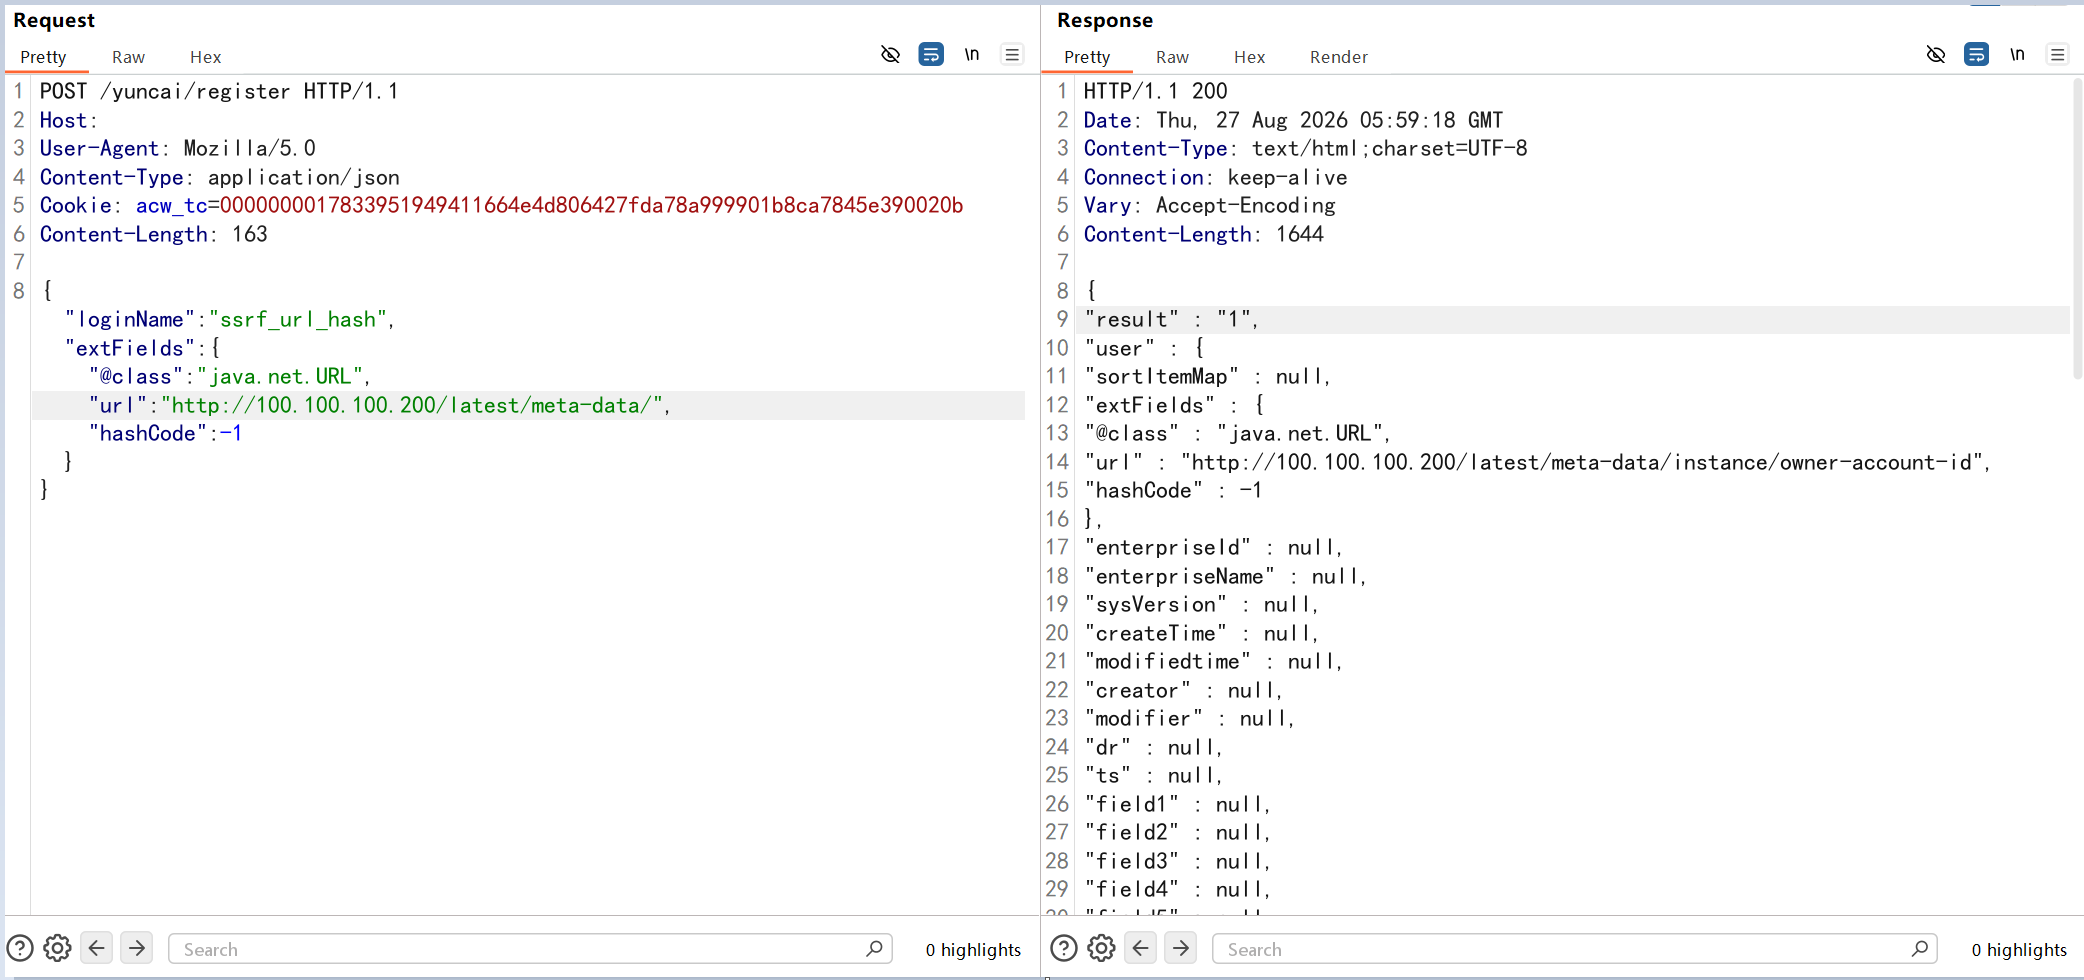Click the Request "0 highlights" label

[x=973, y=949]
